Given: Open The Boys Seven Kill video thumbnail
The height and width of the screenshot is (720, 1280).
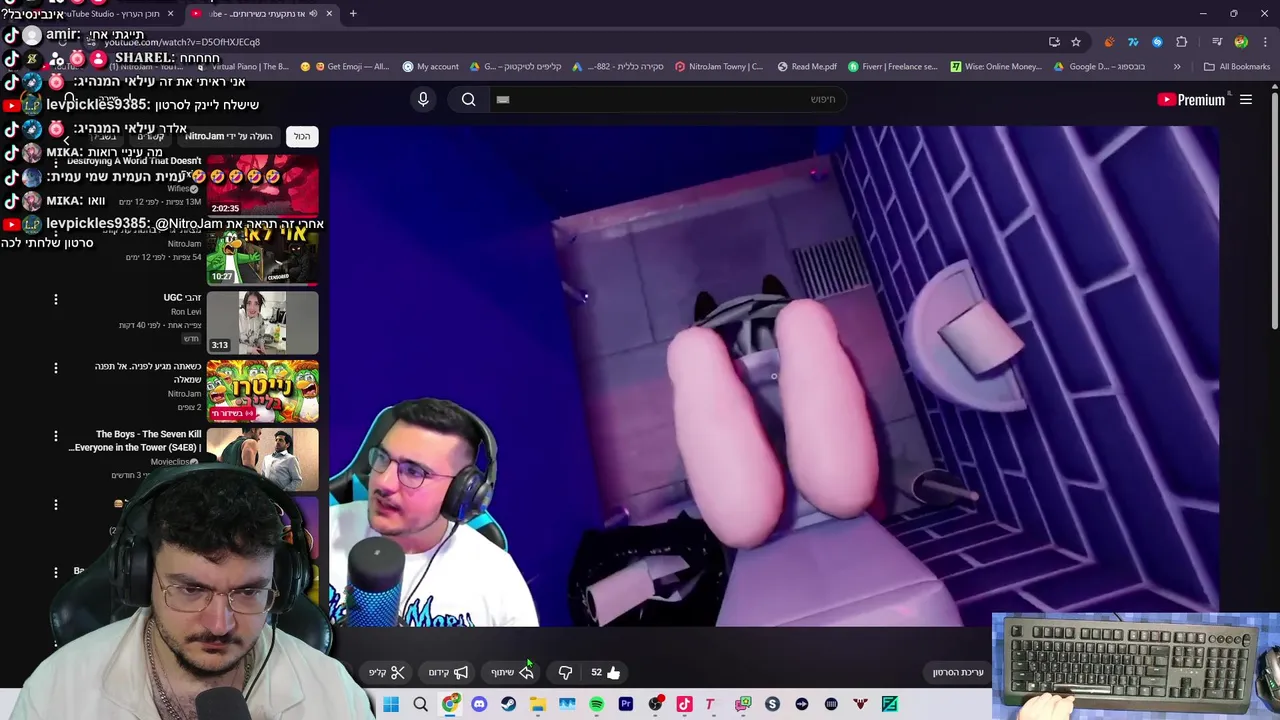Looking at the screenshot, I should (x=262, y=459).
